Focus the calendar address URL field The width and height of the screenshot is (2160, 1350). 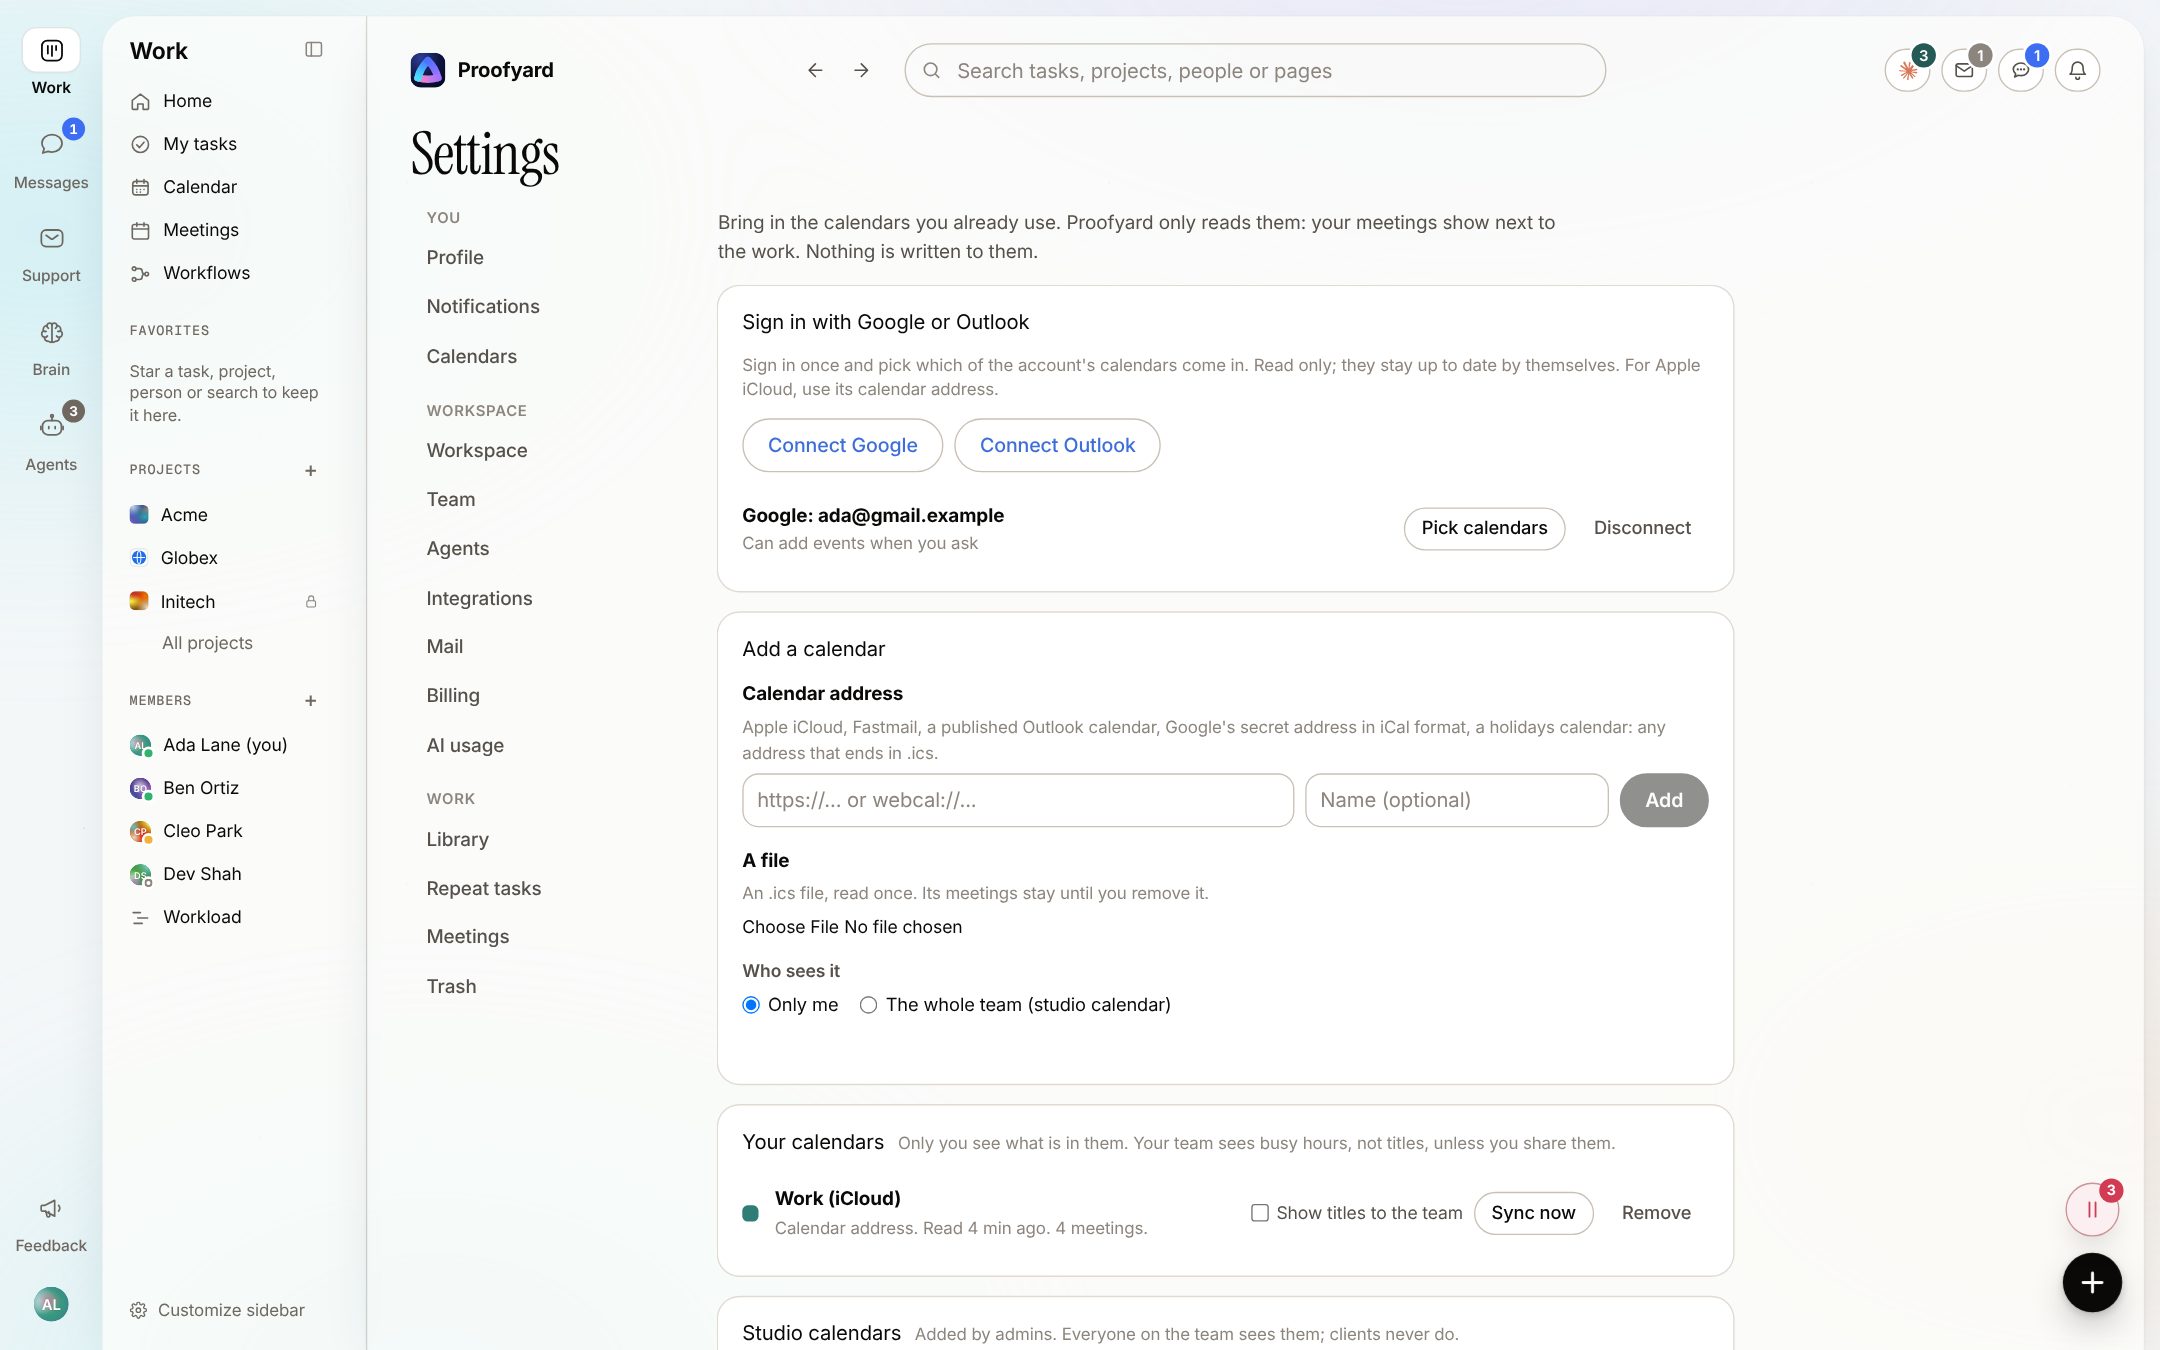point(1018,800)
